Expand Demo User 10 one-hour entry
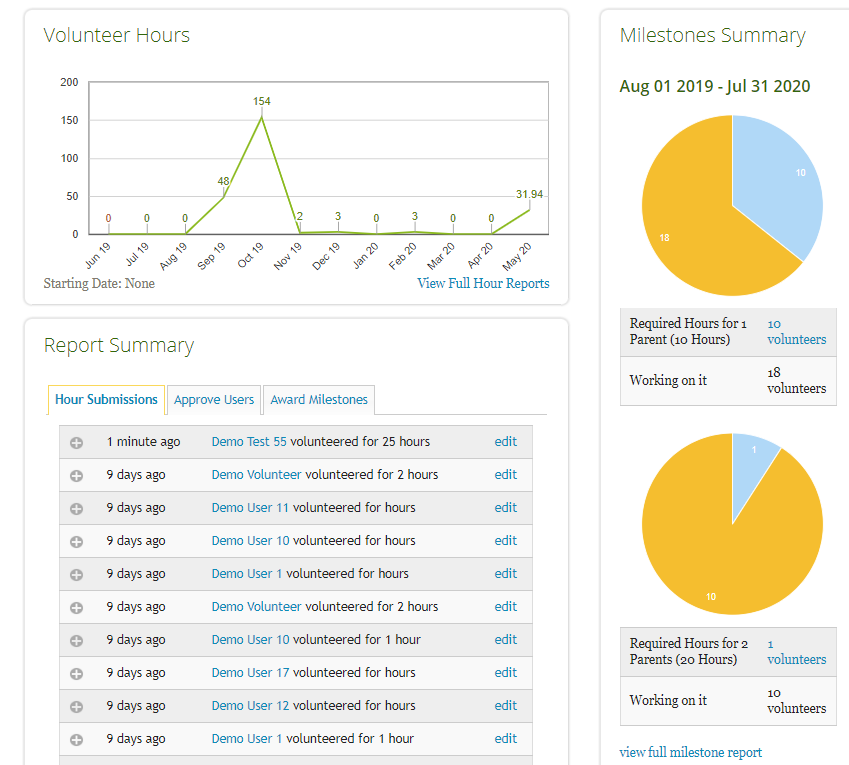Image resolution: width=849 pixels, height=765 pixels. pos(76,640)
